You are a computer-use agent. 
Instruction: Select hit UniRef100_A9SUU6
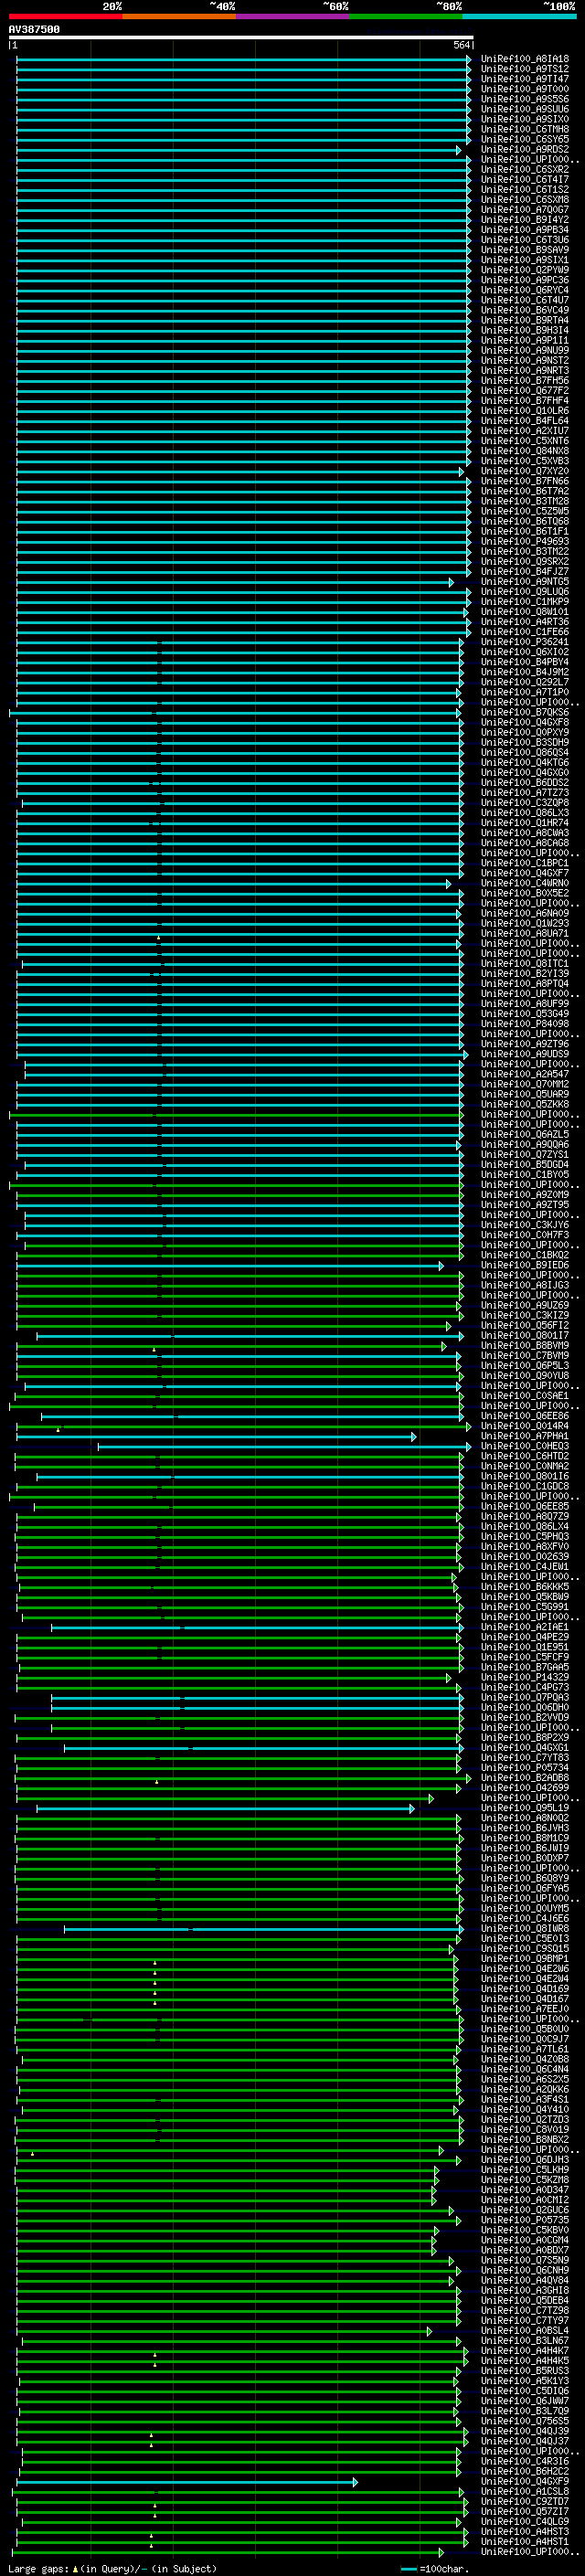(x=525, y=109)
